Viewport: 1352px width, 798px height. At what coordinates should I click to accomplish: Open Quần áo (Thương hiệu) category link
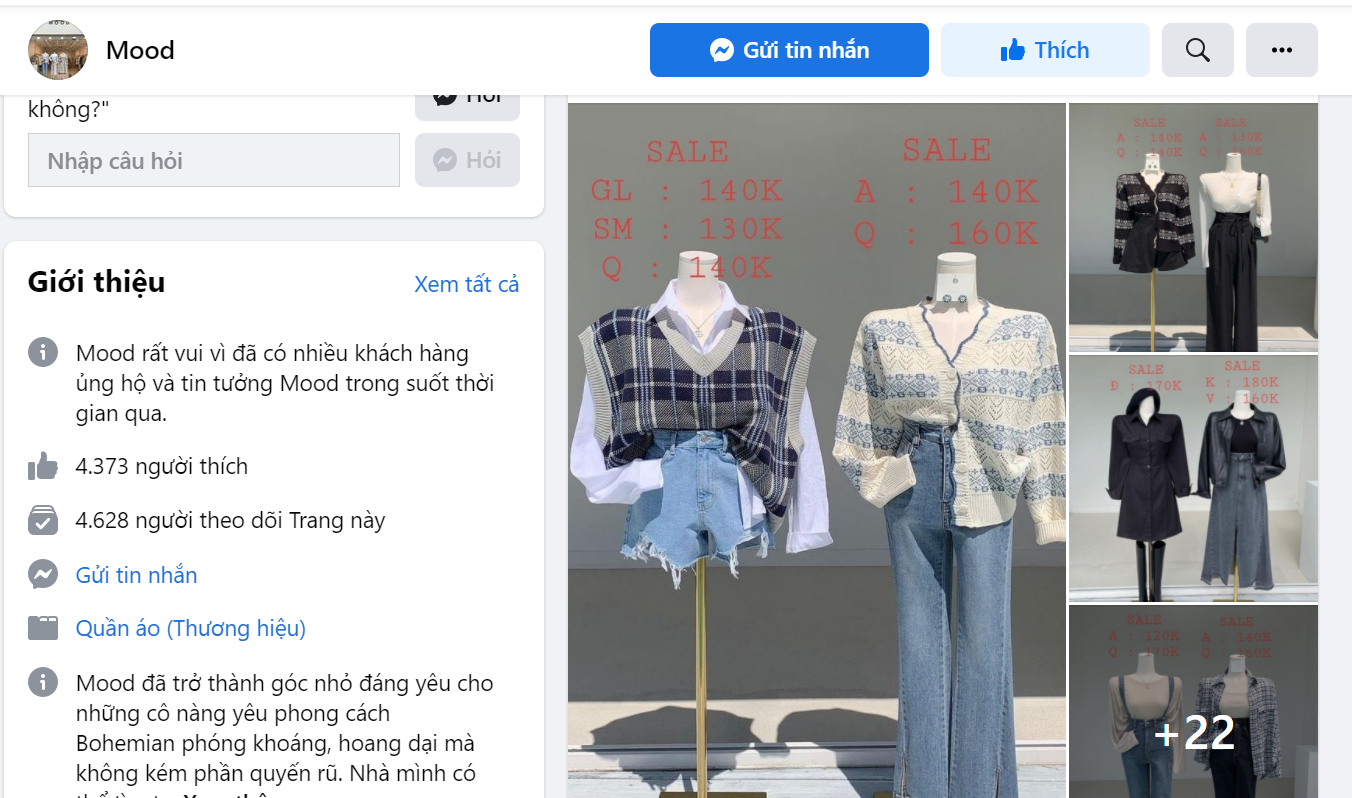click(191, 628)
